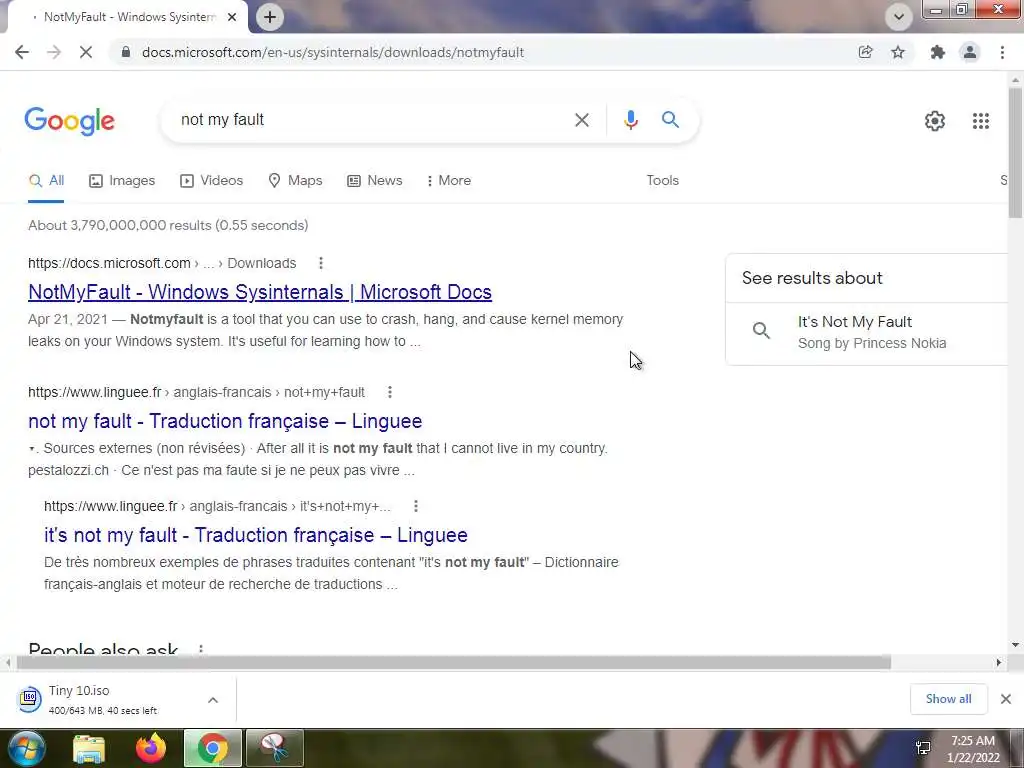
Task: Select the All results tab
Action: (x=46, y=181)
